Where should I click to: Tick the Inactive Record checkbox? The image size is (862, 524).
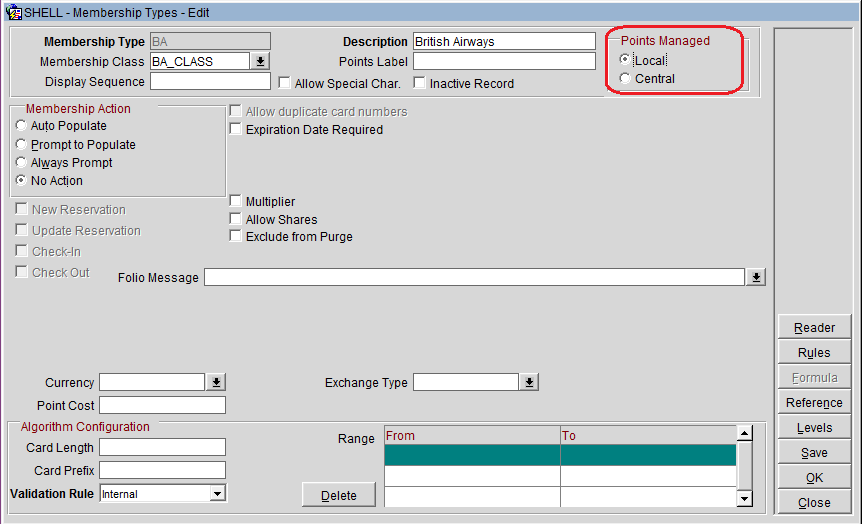(x=420, y=84)
